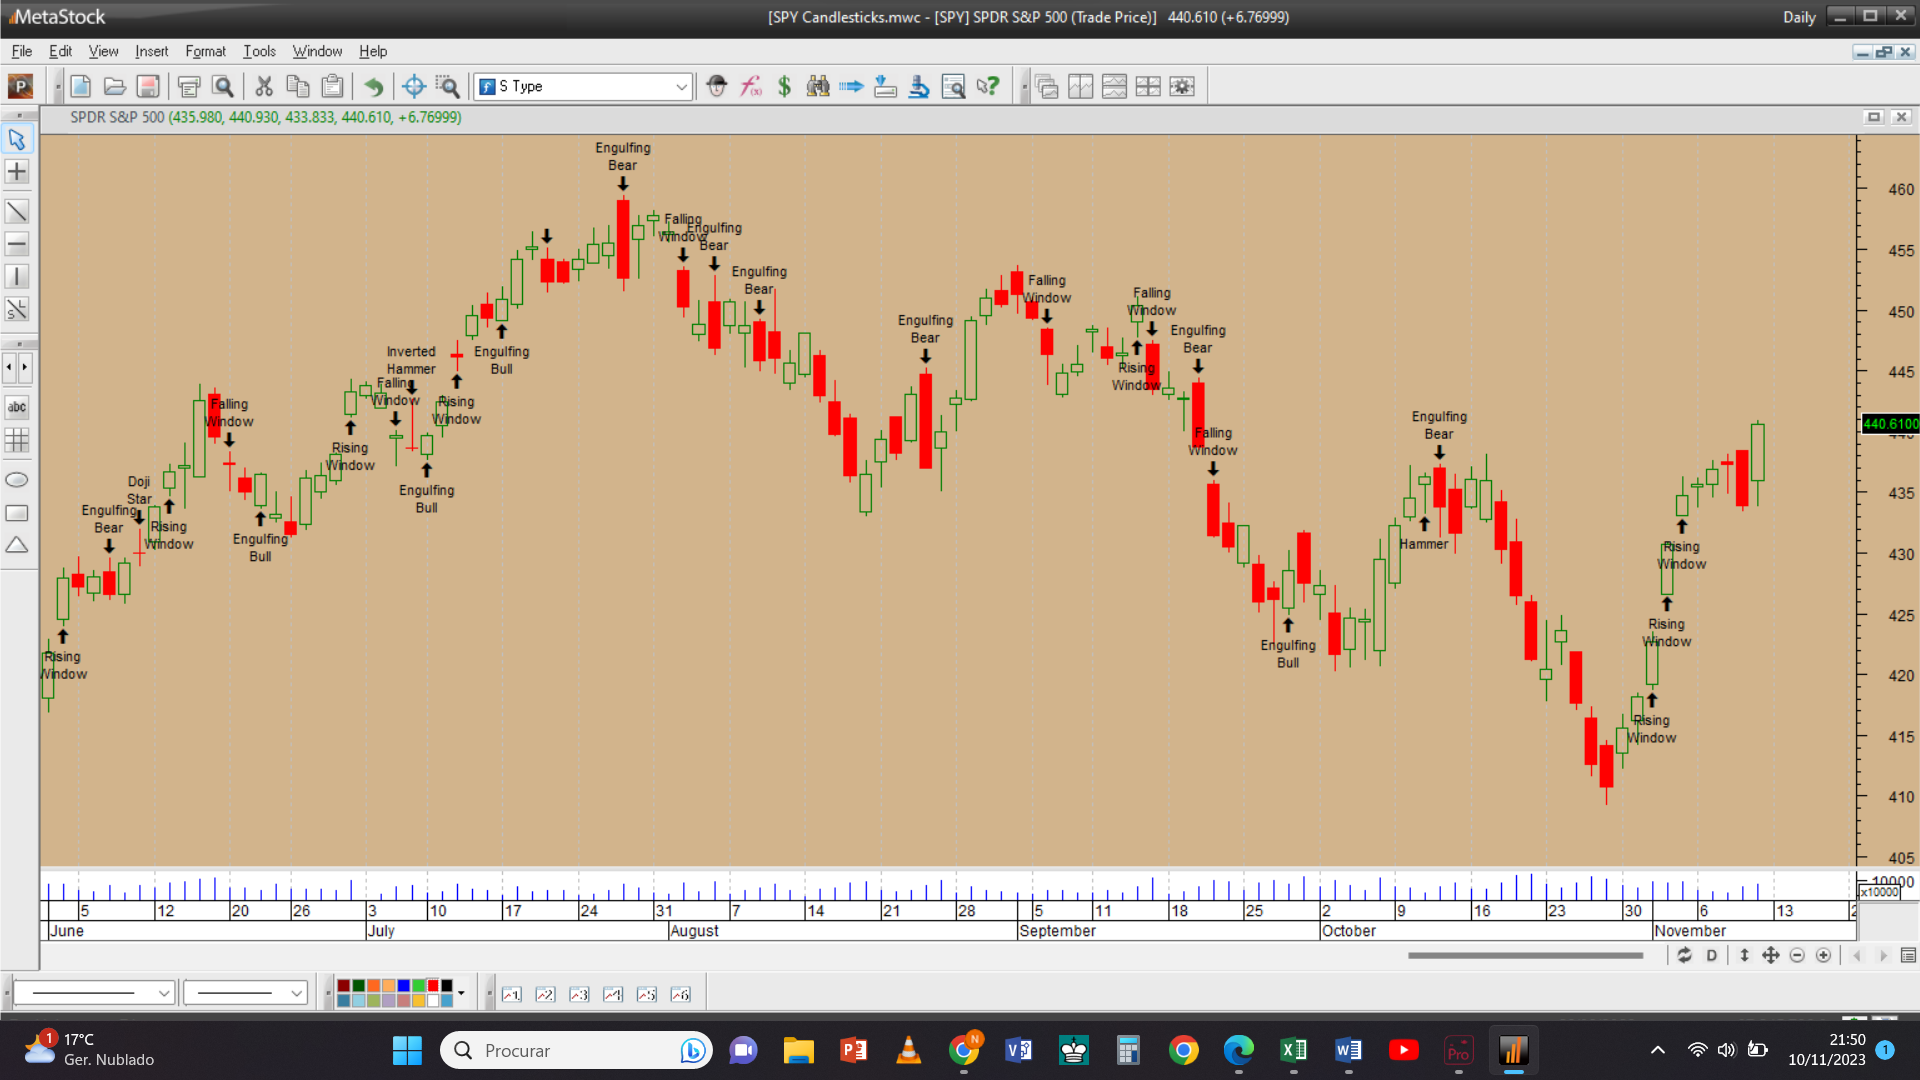Select the text abc tool
This screenshot has width=1920, height=1080.
(17, 407)
